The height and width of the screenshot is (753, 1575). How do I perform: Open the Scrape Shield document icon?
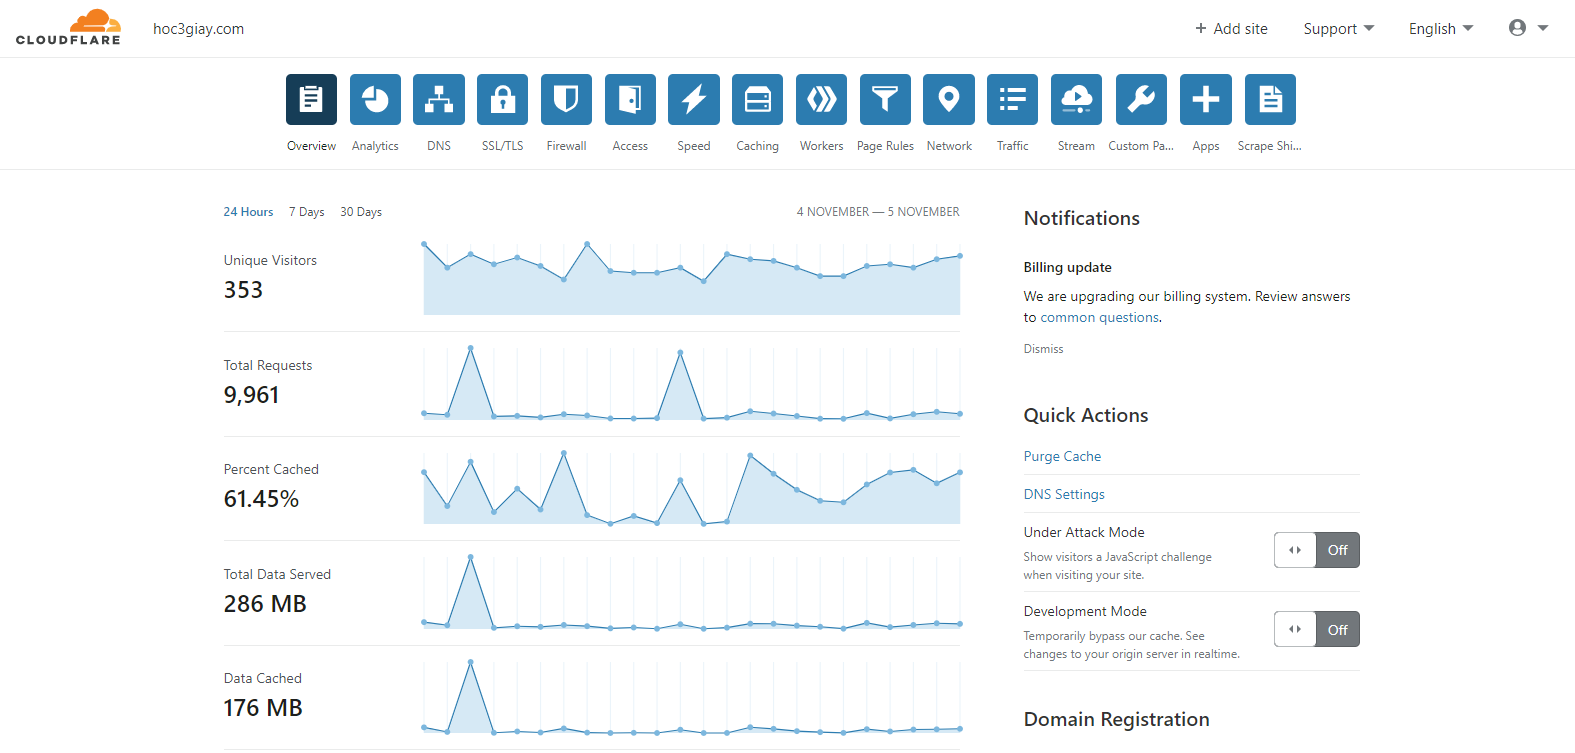coord(1270,100)
